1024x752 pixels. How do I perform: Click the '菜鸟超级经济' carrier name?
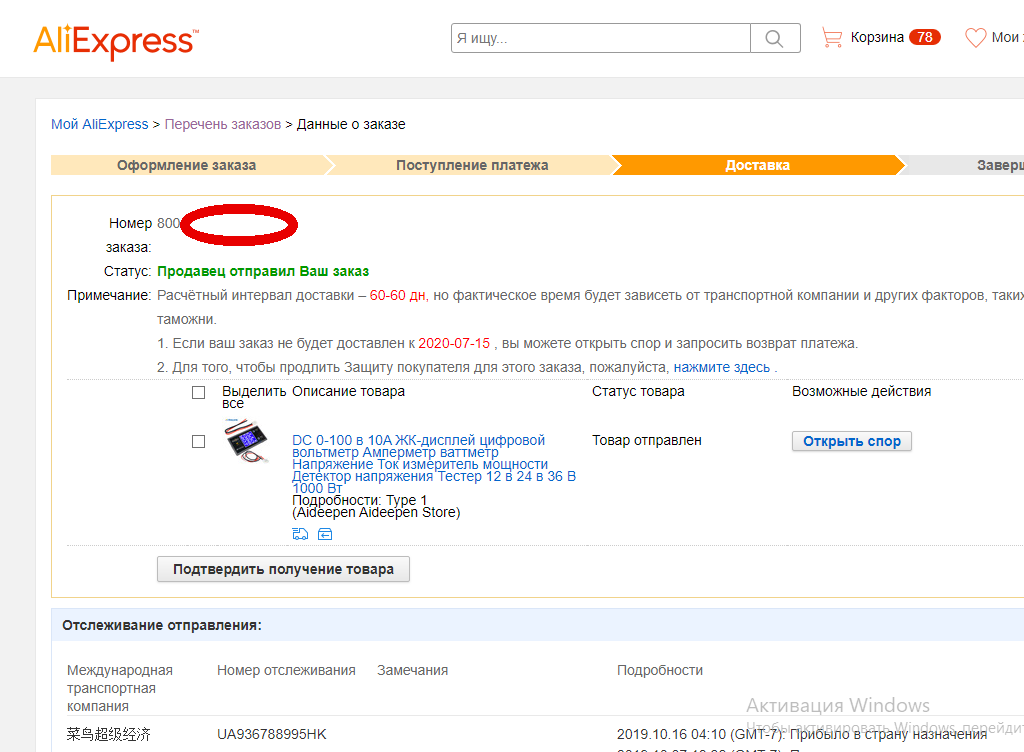[108, 734]
